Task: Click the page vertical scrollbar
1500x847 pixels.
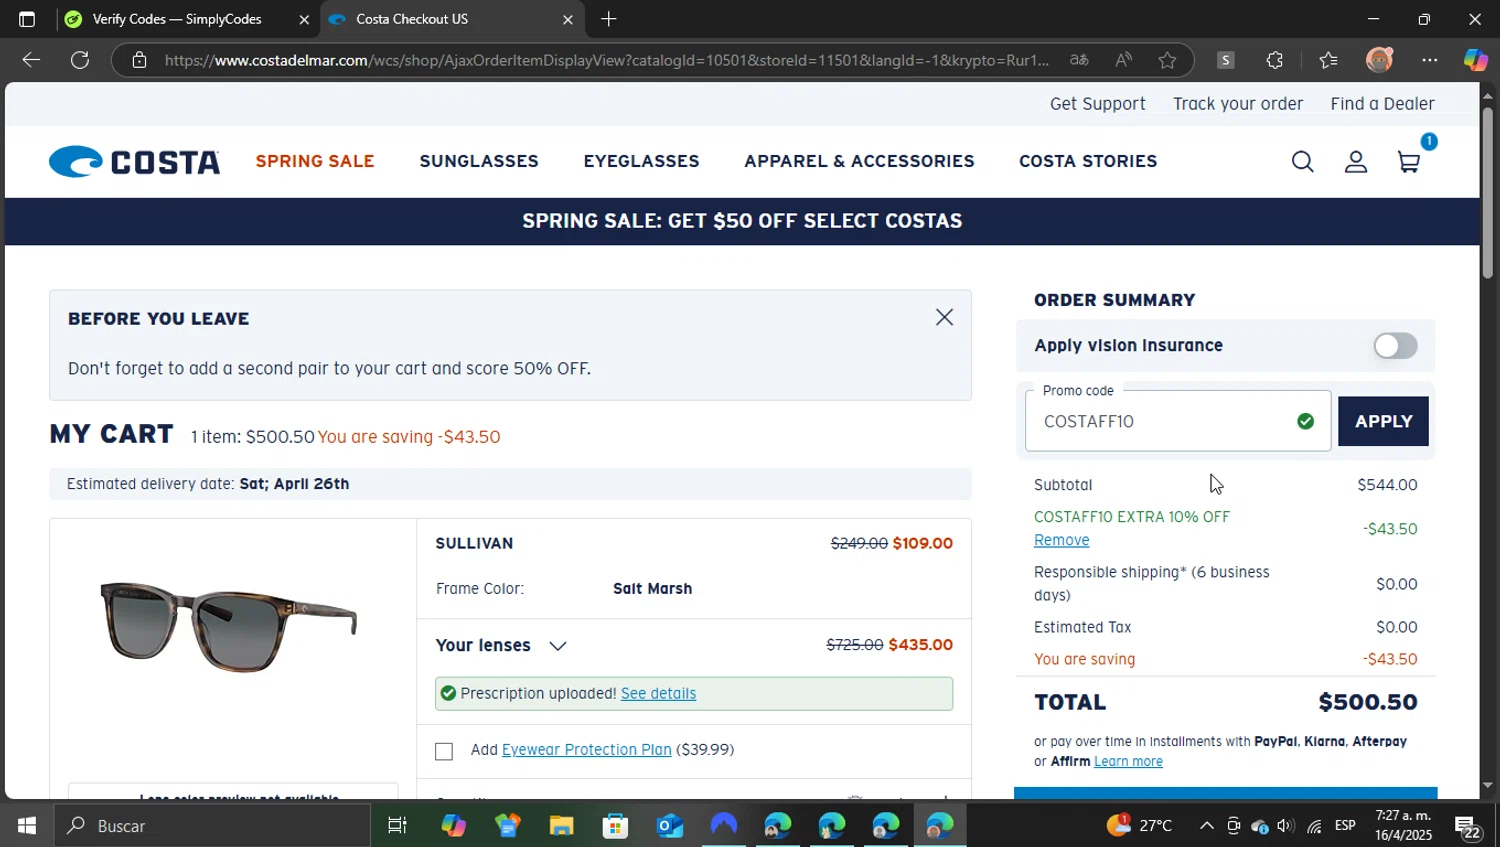Action: coord(1487,193)
